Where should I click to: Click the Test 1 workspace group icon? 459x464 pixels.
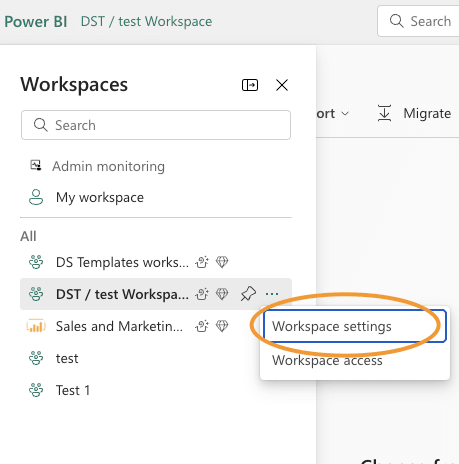[36, 390]
